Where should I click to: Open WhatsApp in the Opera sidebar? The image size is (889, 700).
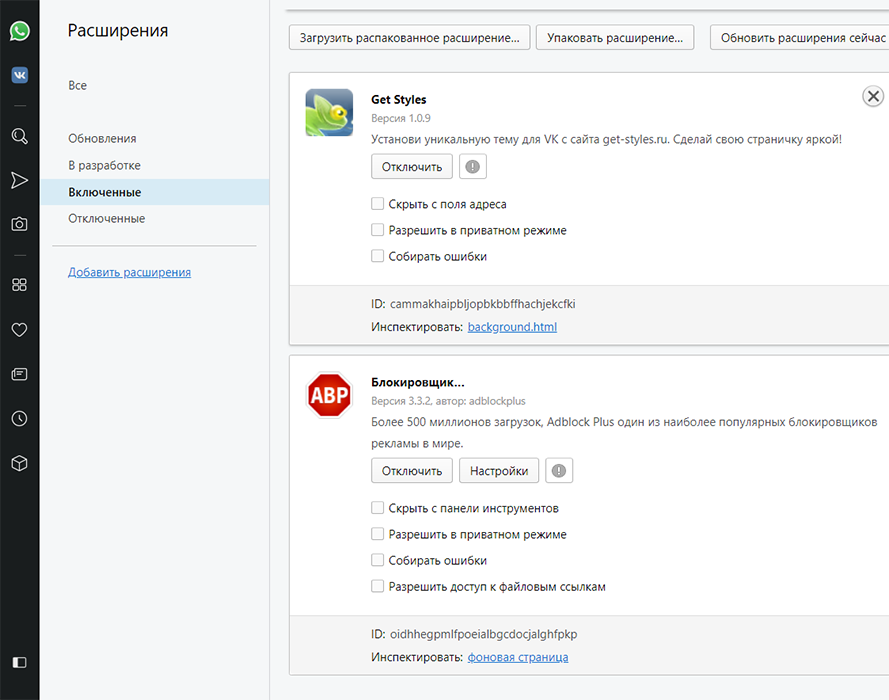(x=19, y=31)
